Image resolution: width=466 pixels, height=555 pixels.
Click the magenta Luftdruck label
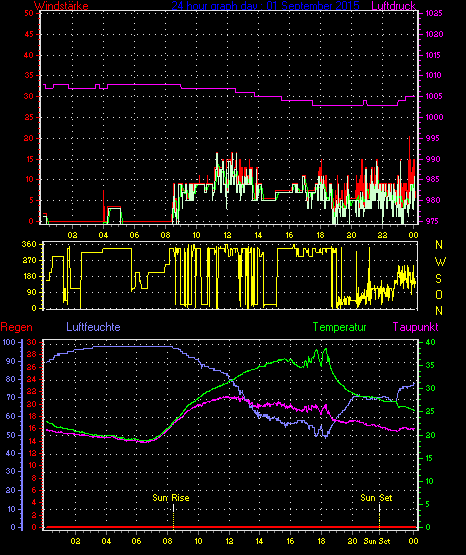[x=393, y=5]
